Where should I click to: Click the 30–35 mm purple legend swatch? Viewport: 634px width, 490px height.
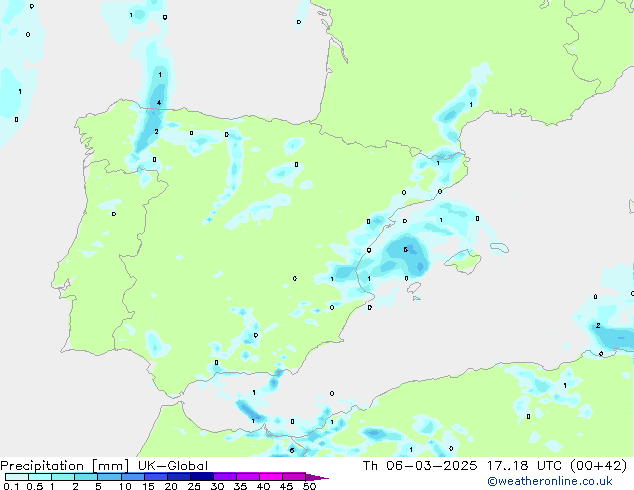(225, 477)
